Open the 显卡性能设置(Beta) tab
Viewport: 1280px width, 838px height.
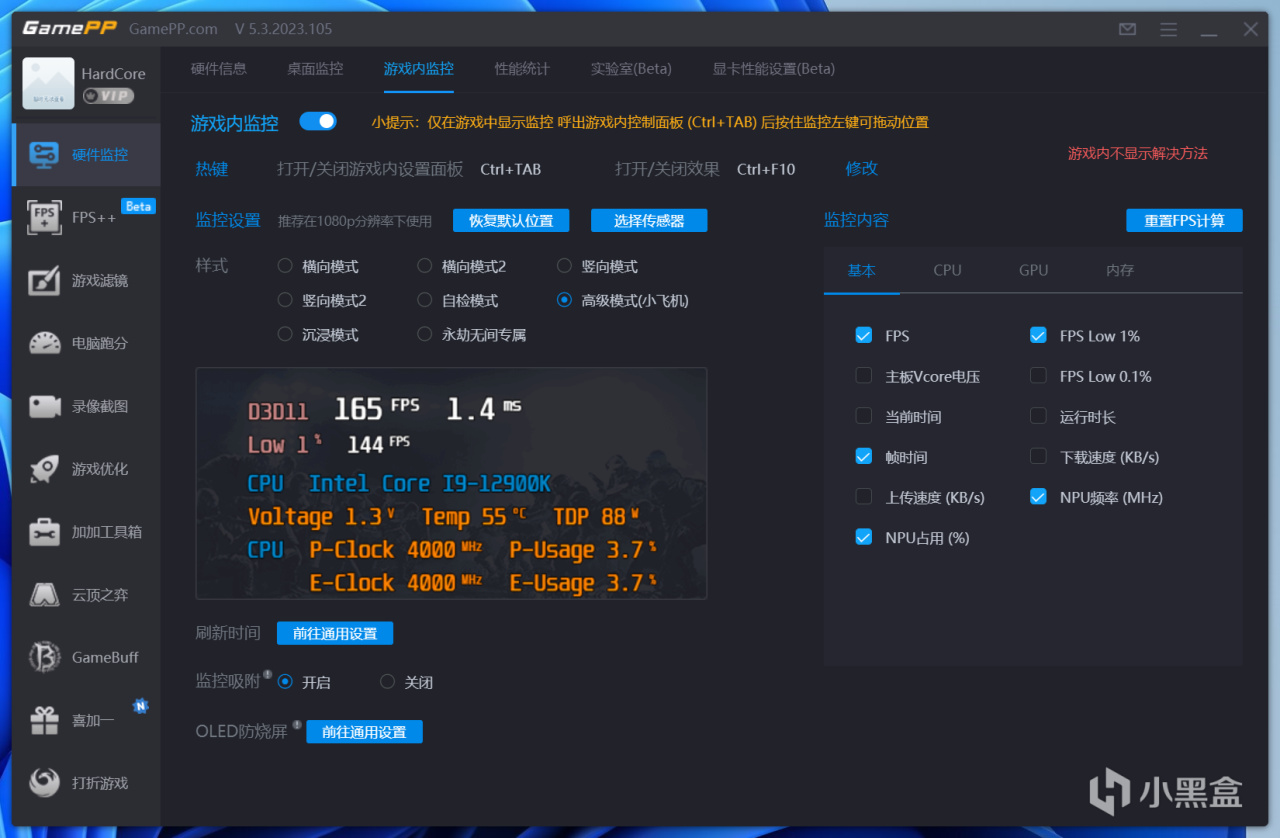click(x=773, y=69)
